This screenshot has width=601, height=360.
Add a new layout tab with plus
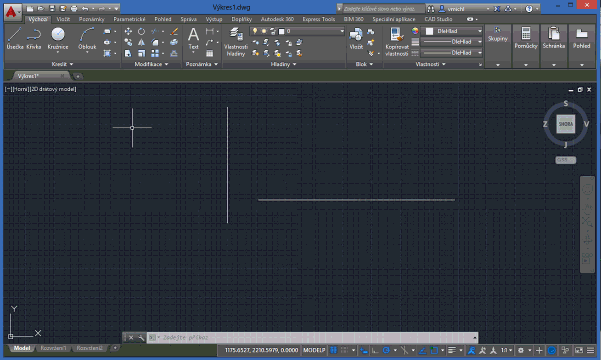[x=115, y=348]
